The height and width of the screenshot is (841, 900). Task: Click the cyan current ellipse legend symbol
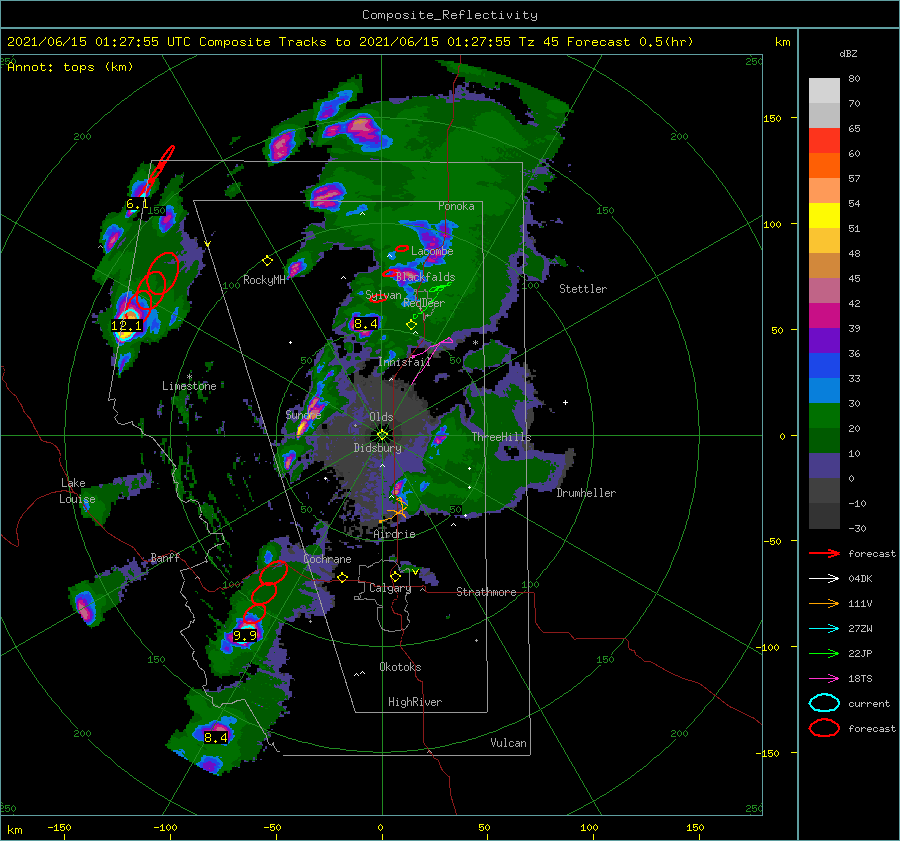coord(824,703)
